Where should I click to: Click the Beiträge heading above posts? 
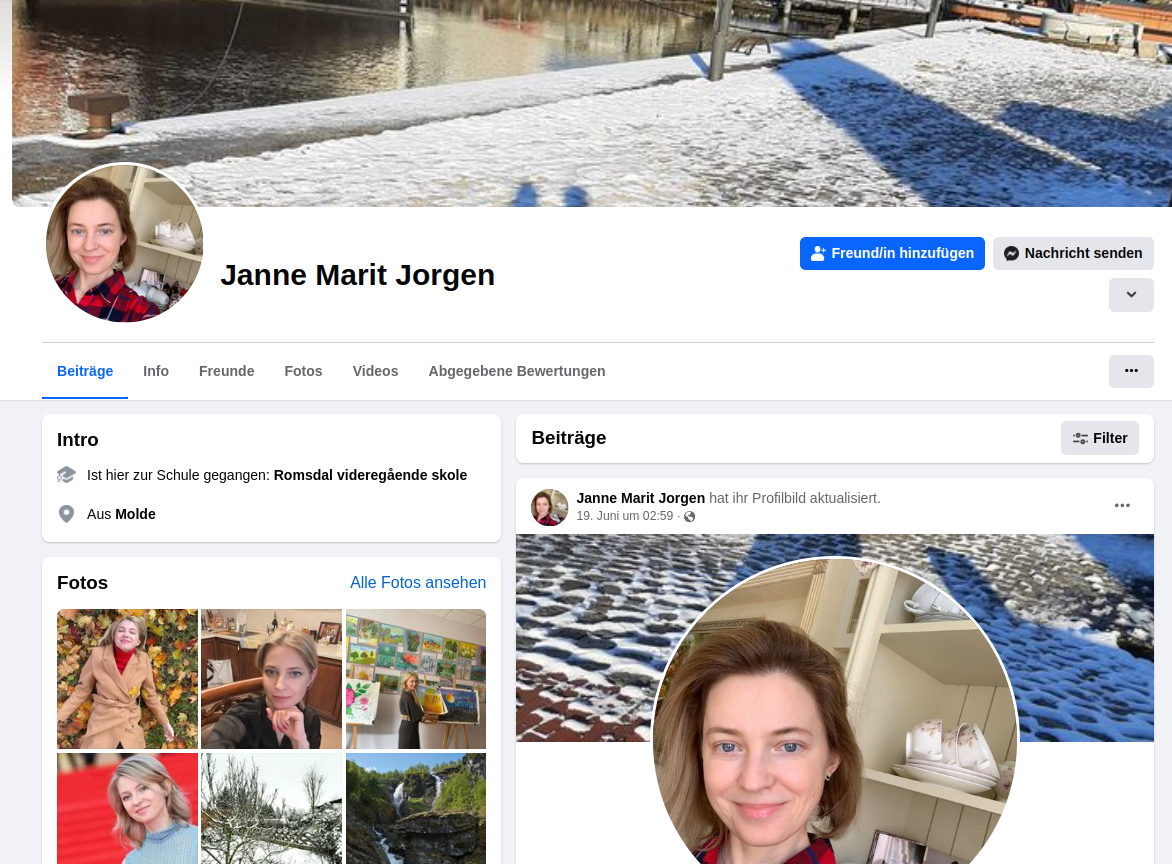(569, 438)
